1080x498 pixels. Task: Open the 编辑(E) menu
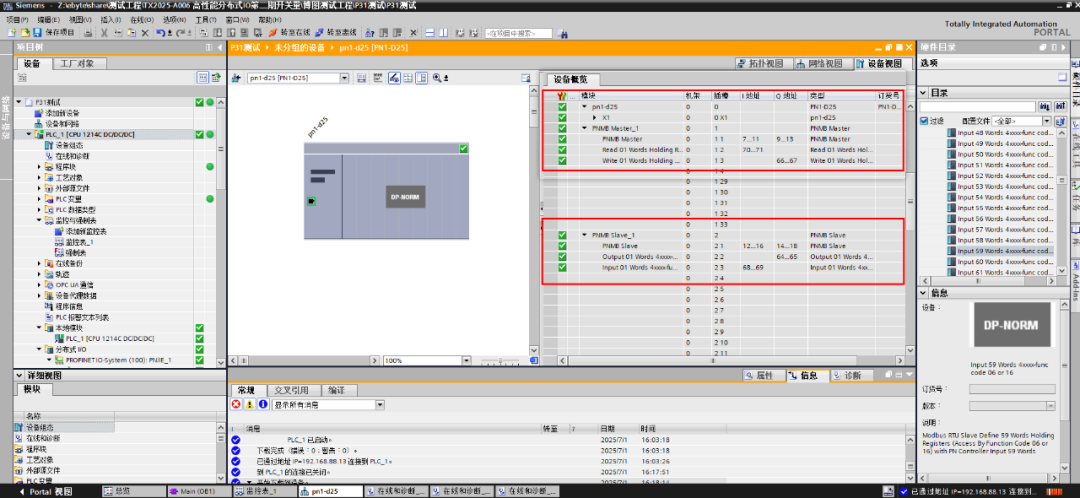[48, 20]
